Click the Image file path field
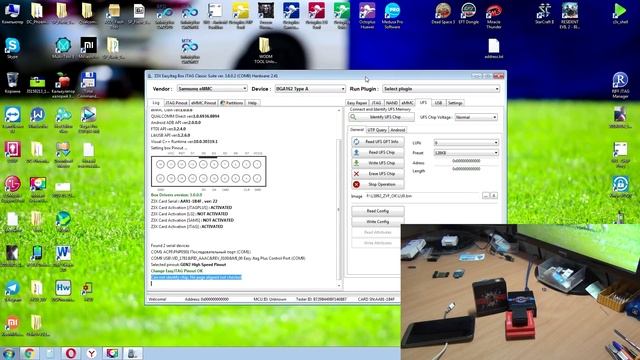The height and width of the screenshot is (360, 640). click(x=423, y=196)
